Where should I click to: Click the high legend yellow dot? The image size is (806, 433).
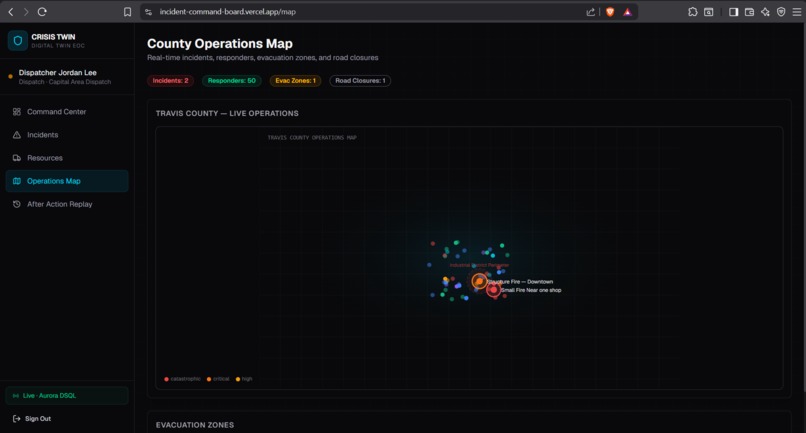(237, 379)
